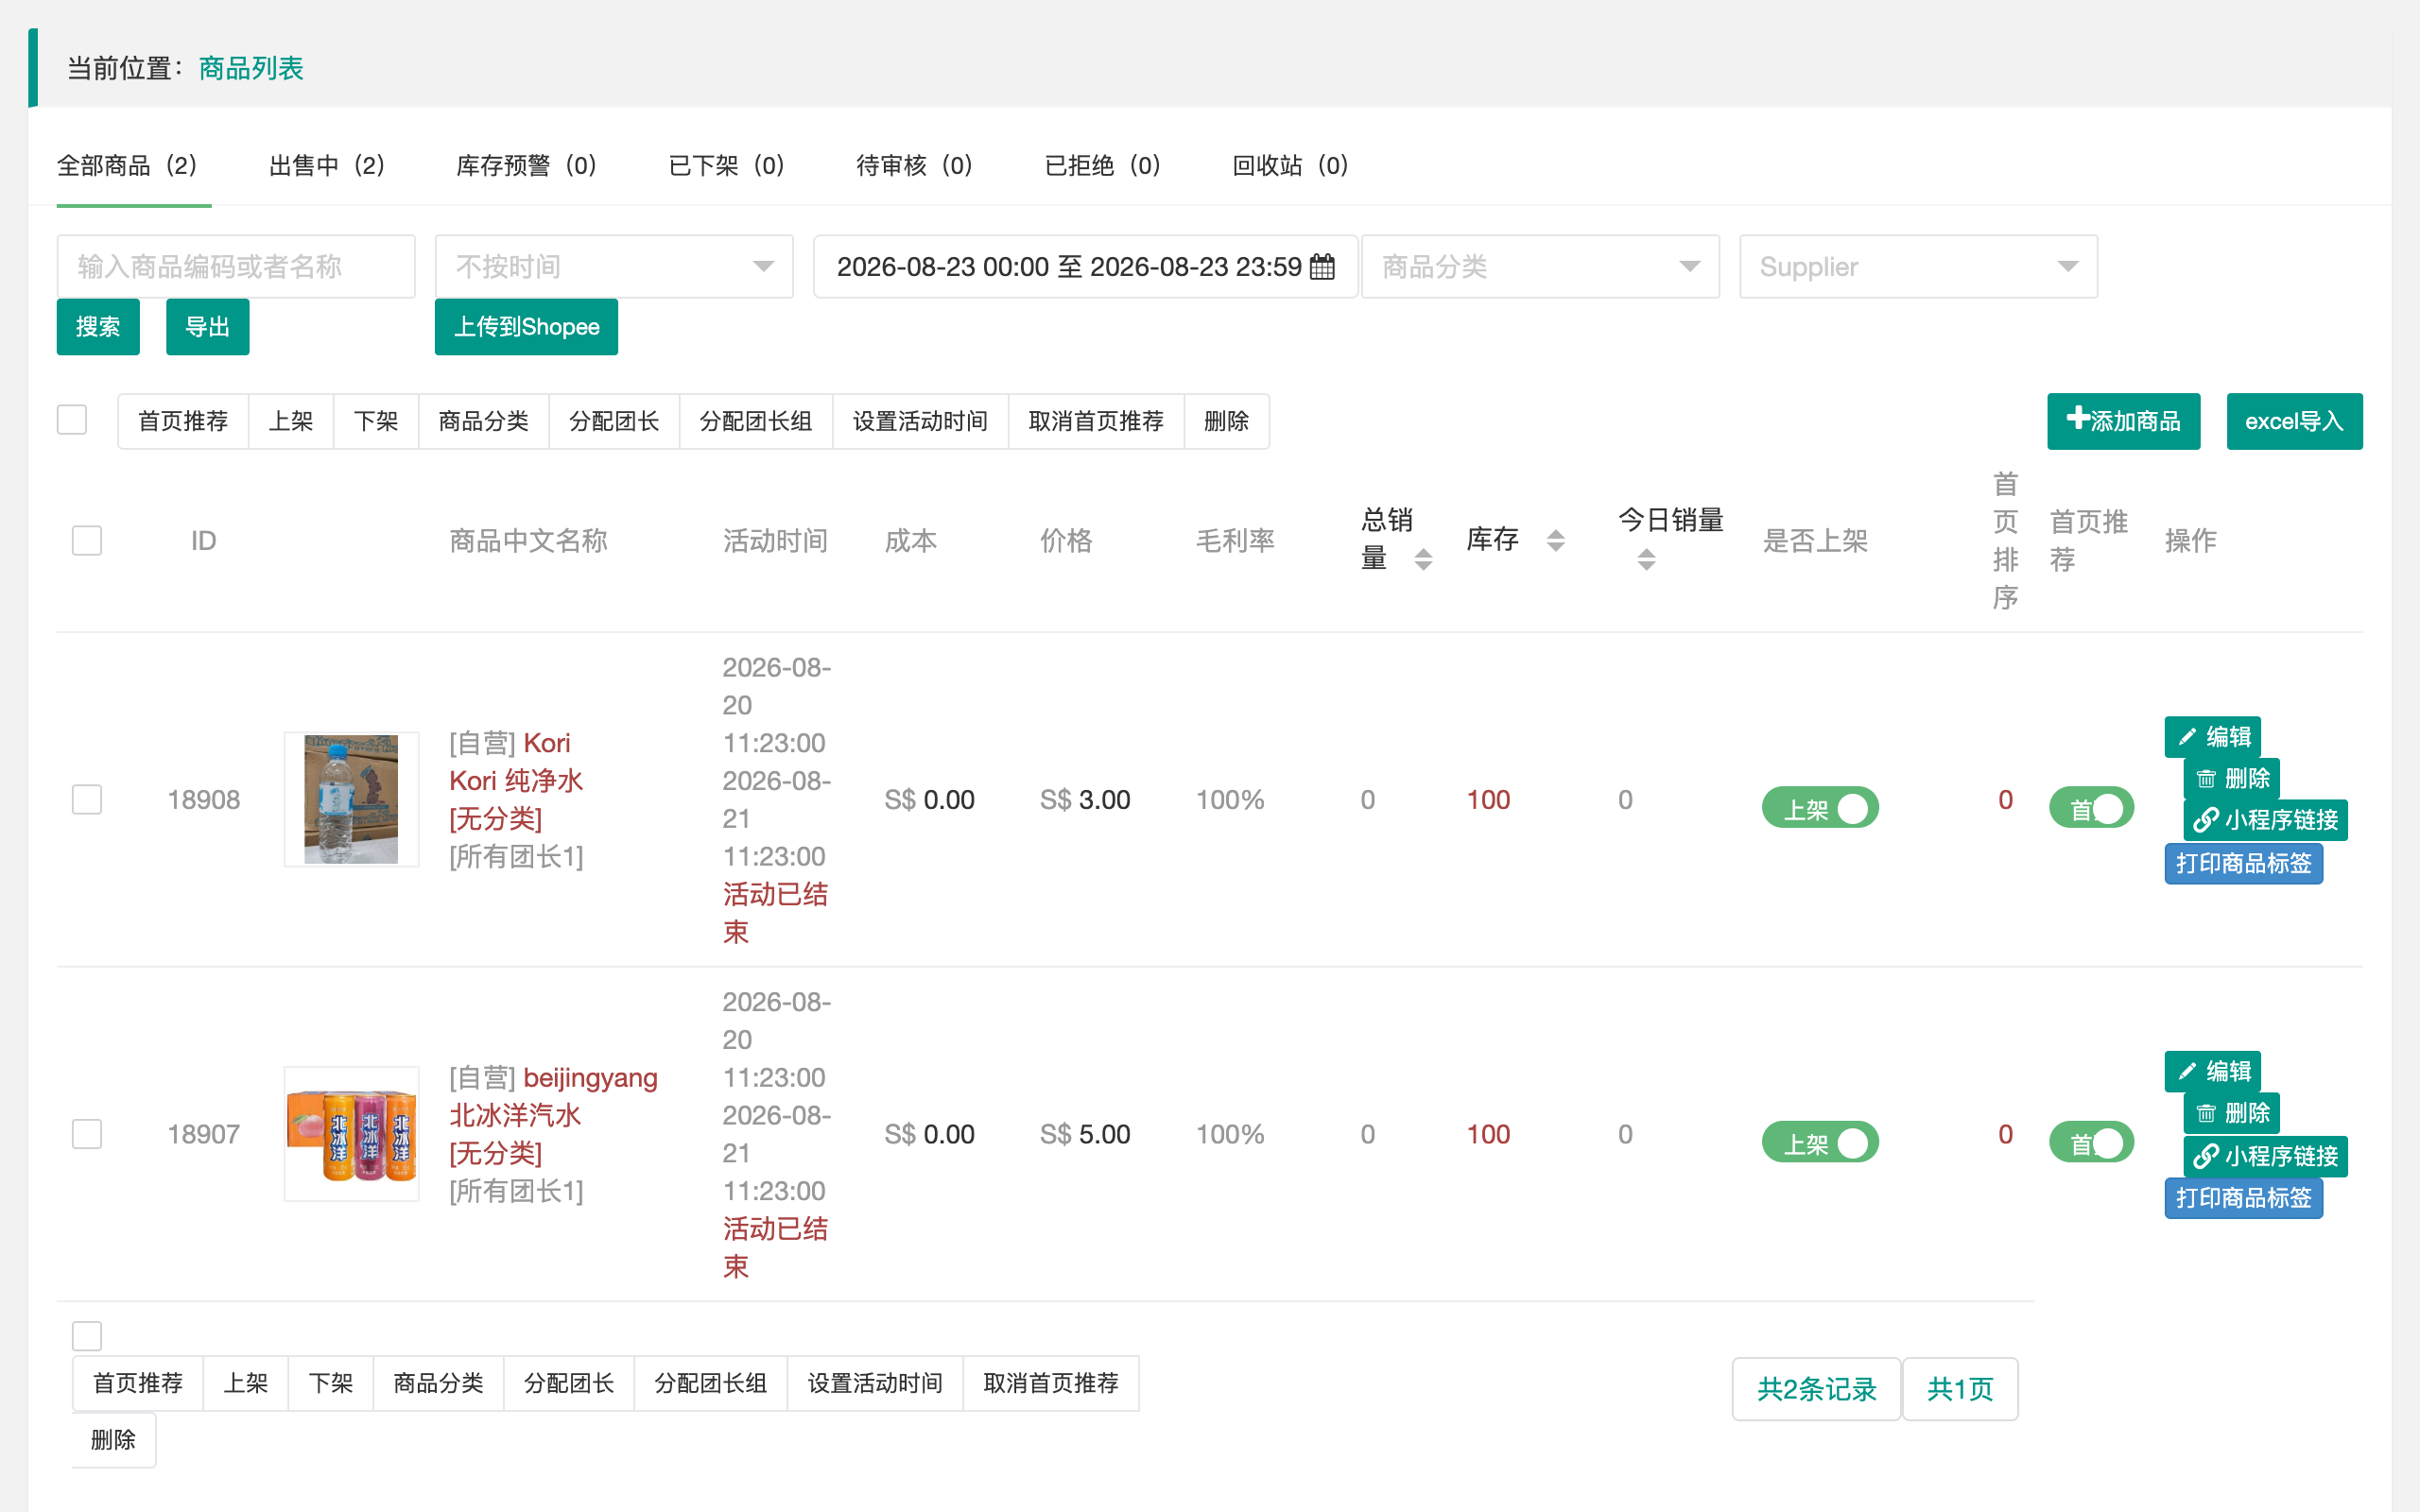Tick the checkbox above the bottom batch action bar
Image resolution: width=2420 pixels, height=1512 pixels.
(87, 1335)
